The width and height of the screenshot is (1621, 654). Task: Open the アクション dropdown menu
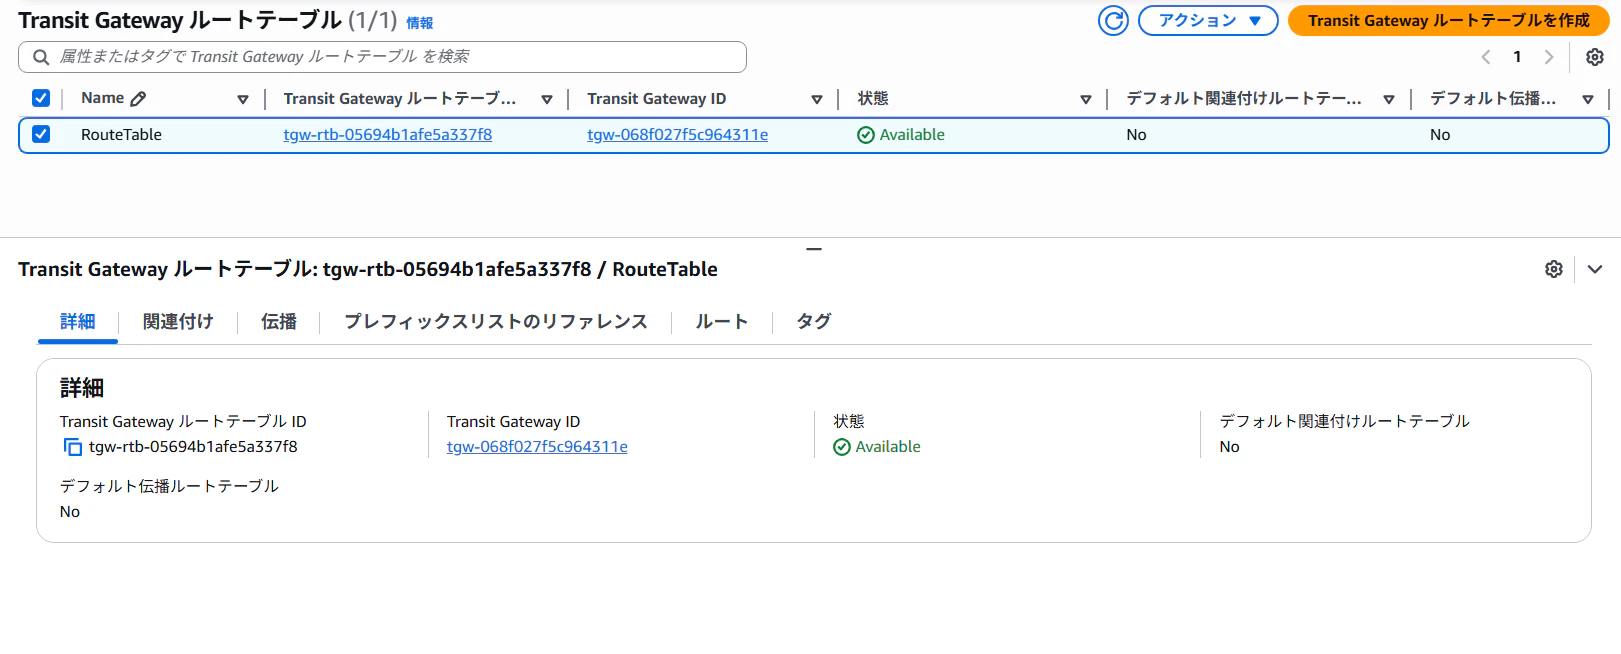point(1208,20)
